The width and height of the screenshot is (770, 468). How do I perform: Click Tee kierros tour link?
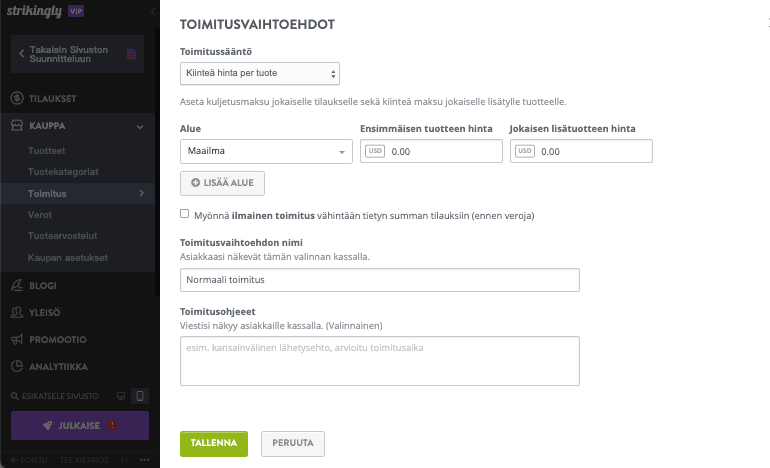point(84,460)
